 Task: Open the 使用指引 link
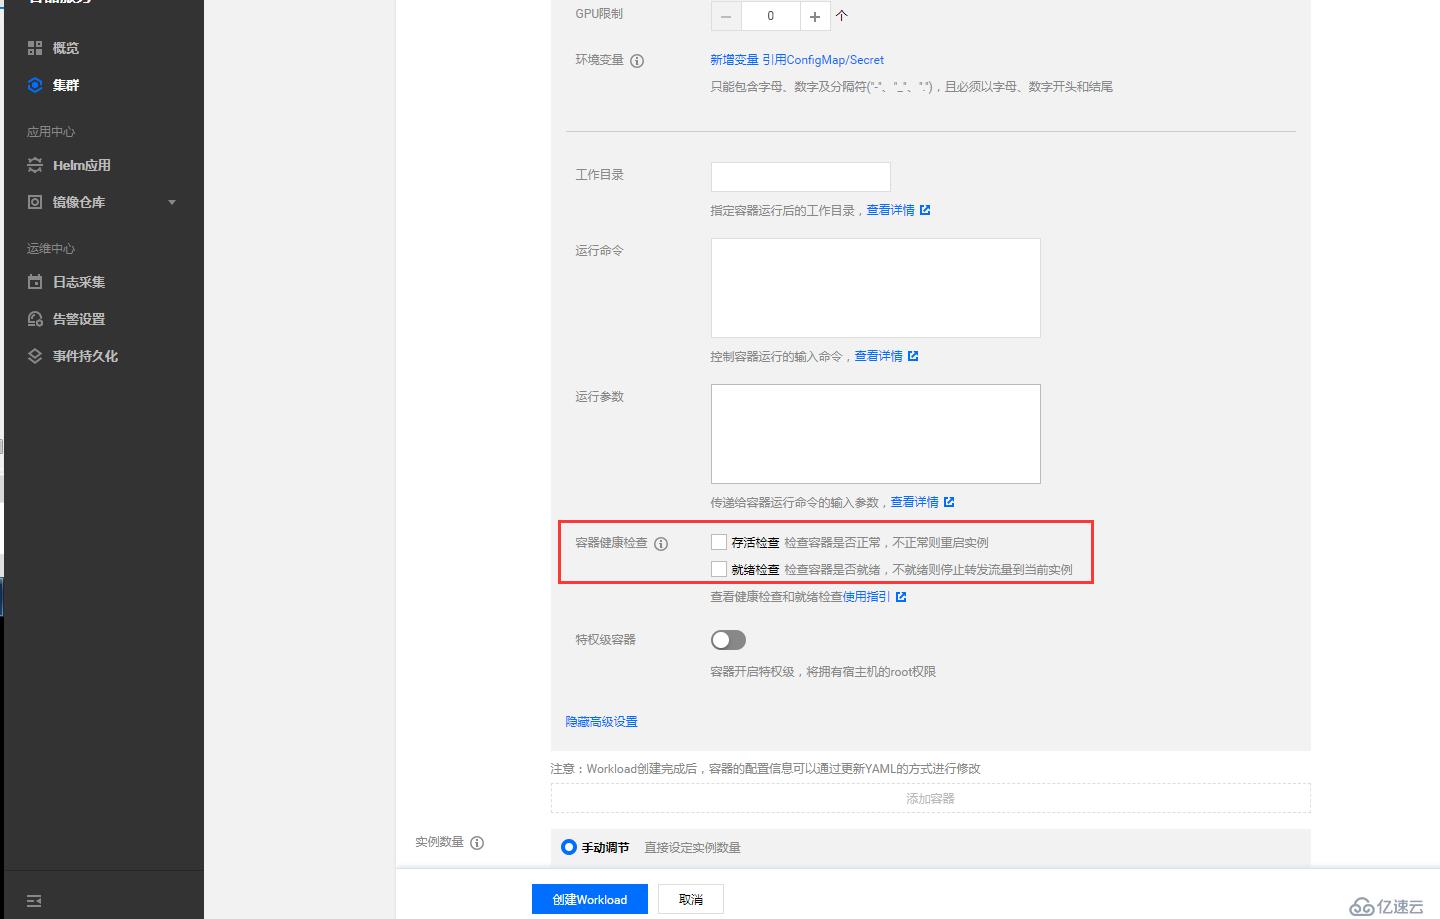point(866,597)
